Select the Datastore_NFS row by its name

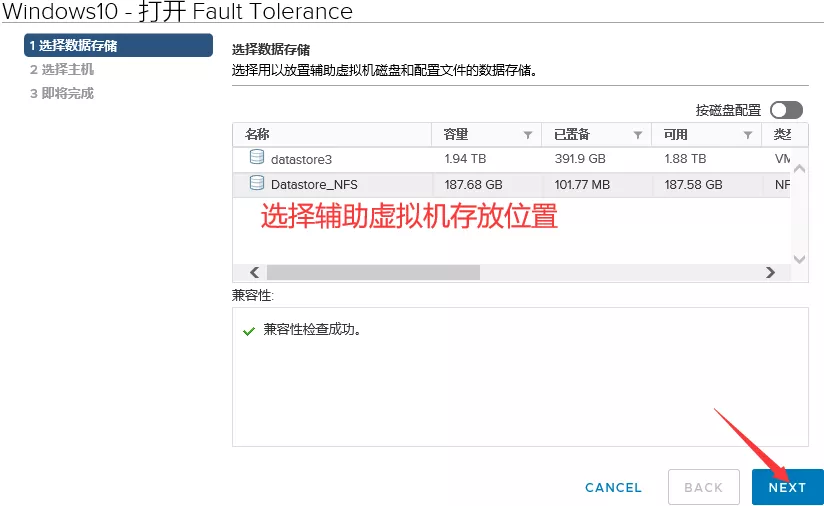coord(313,185)
